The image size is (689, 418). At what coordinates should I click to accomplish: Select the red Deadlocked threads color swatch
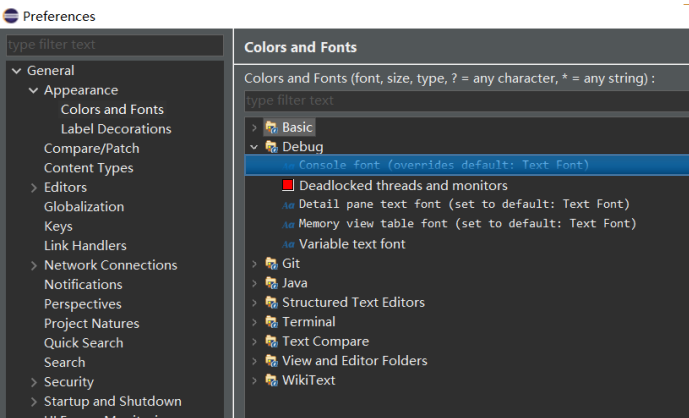pyautogui.click(x=288, y=186)
